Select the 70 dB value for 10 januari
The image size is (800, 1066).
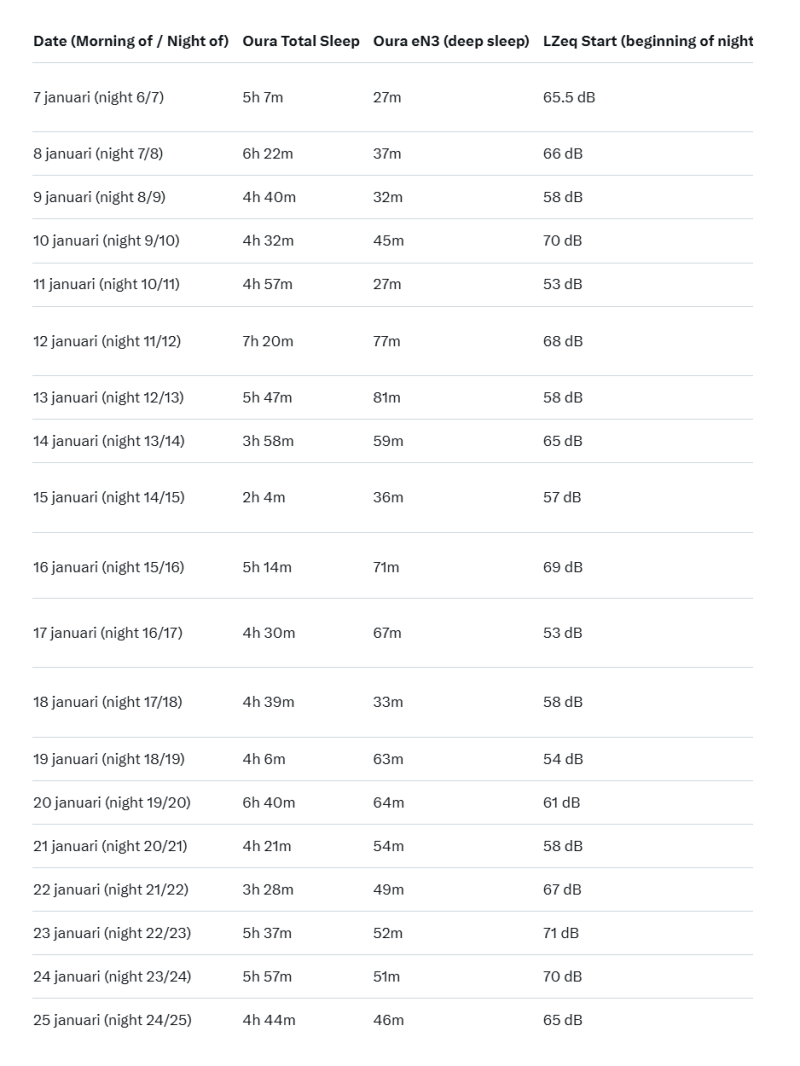562,241
